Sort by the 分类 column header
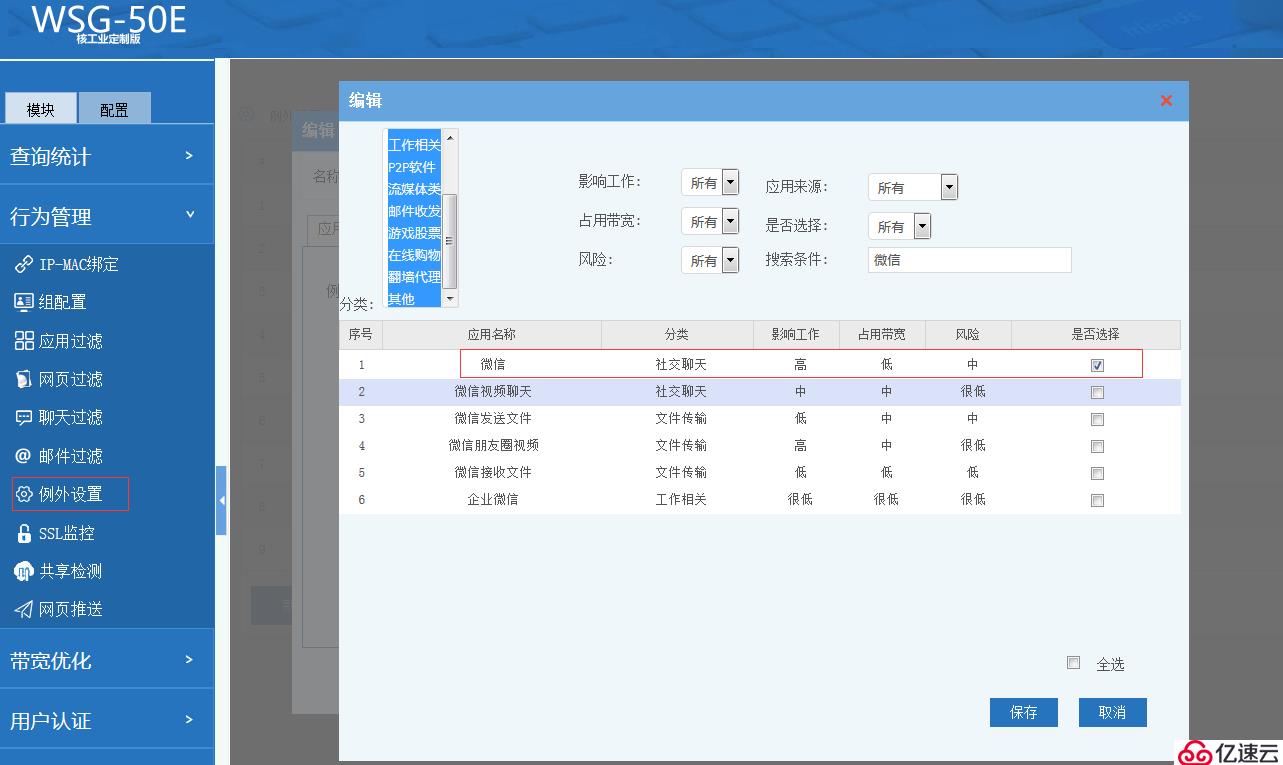Screen dimensions: 1283x765 point(677,334)
